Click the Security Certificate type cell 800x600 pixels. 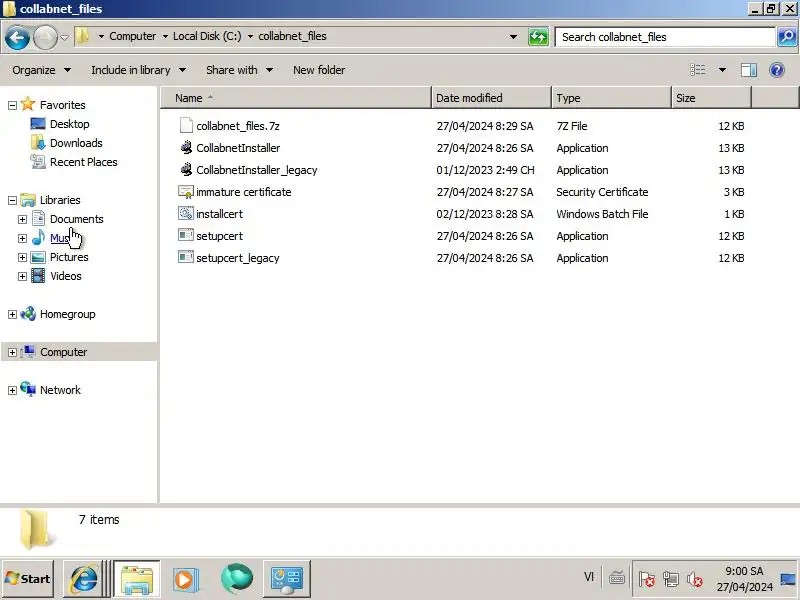602,192
